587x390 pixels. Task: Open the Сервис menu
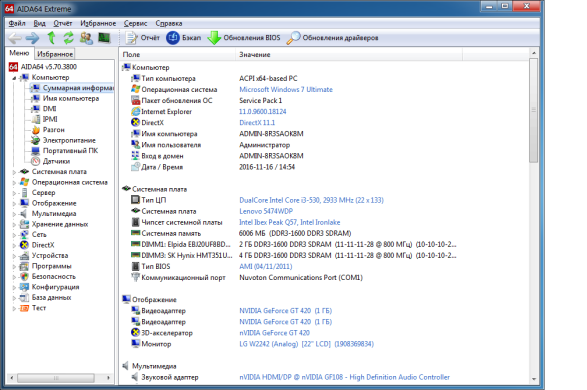(x=135, y=23)
